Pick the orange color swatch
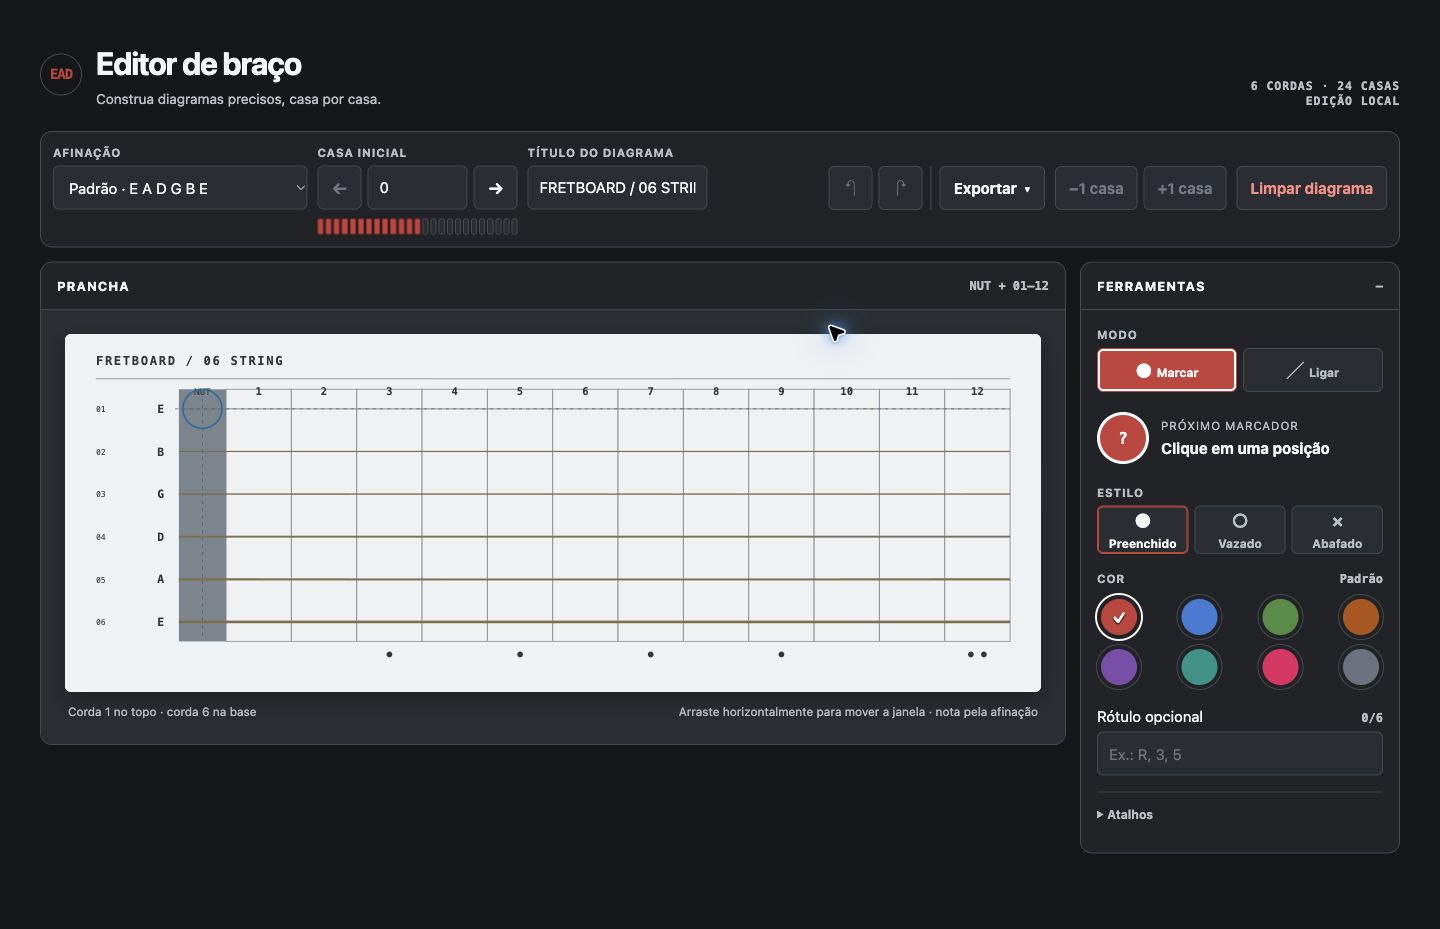 (1360, 617)
